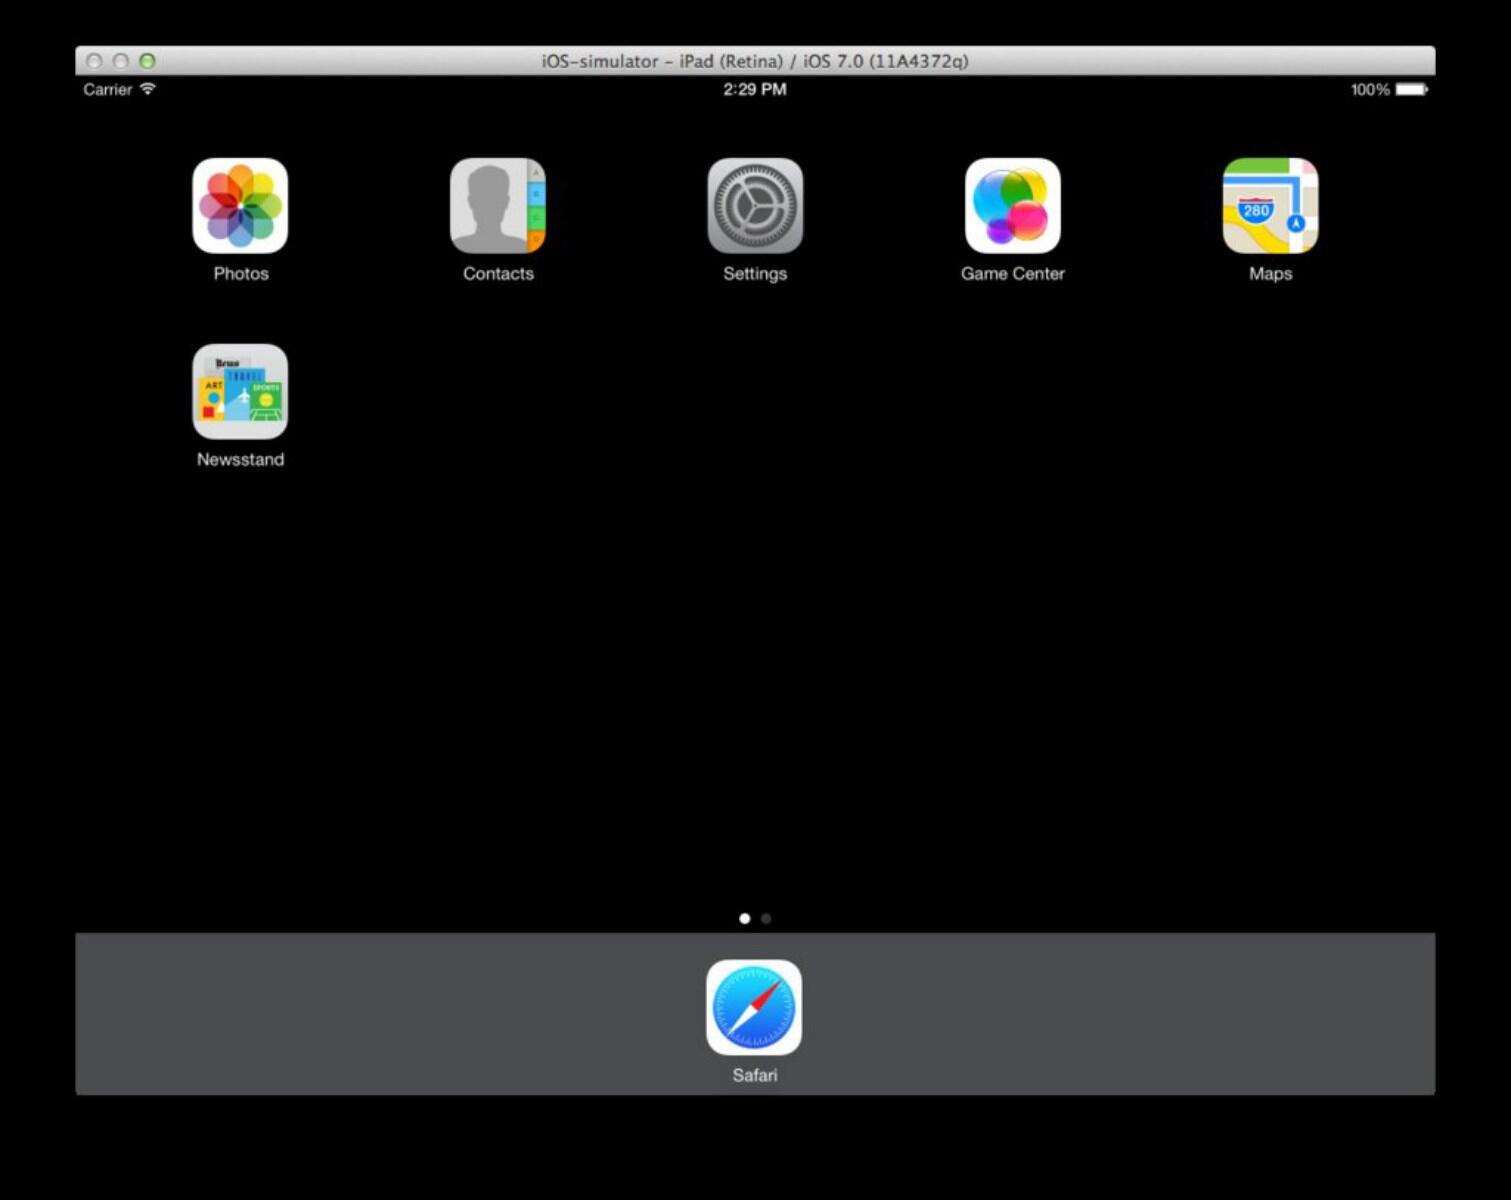Click the iOS-simulator window title text
The width and height of the screenshot is (1511, 1200).
(755, 61)
